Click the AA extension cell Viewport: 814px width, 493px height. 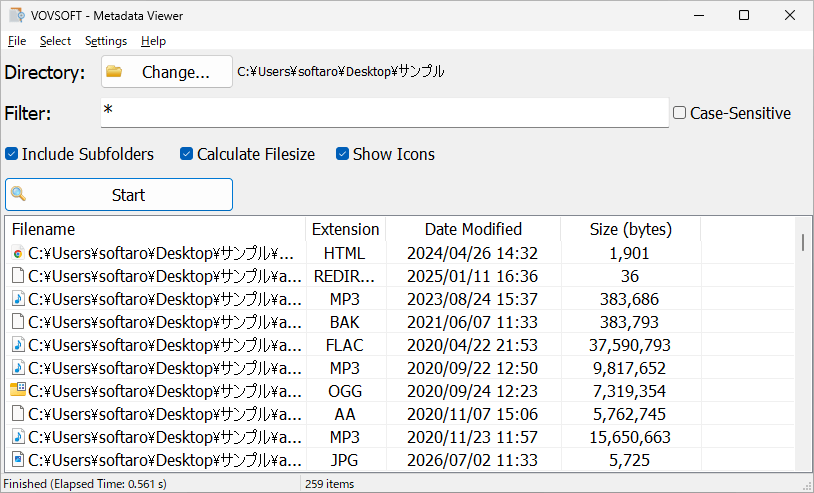(345, 414)
